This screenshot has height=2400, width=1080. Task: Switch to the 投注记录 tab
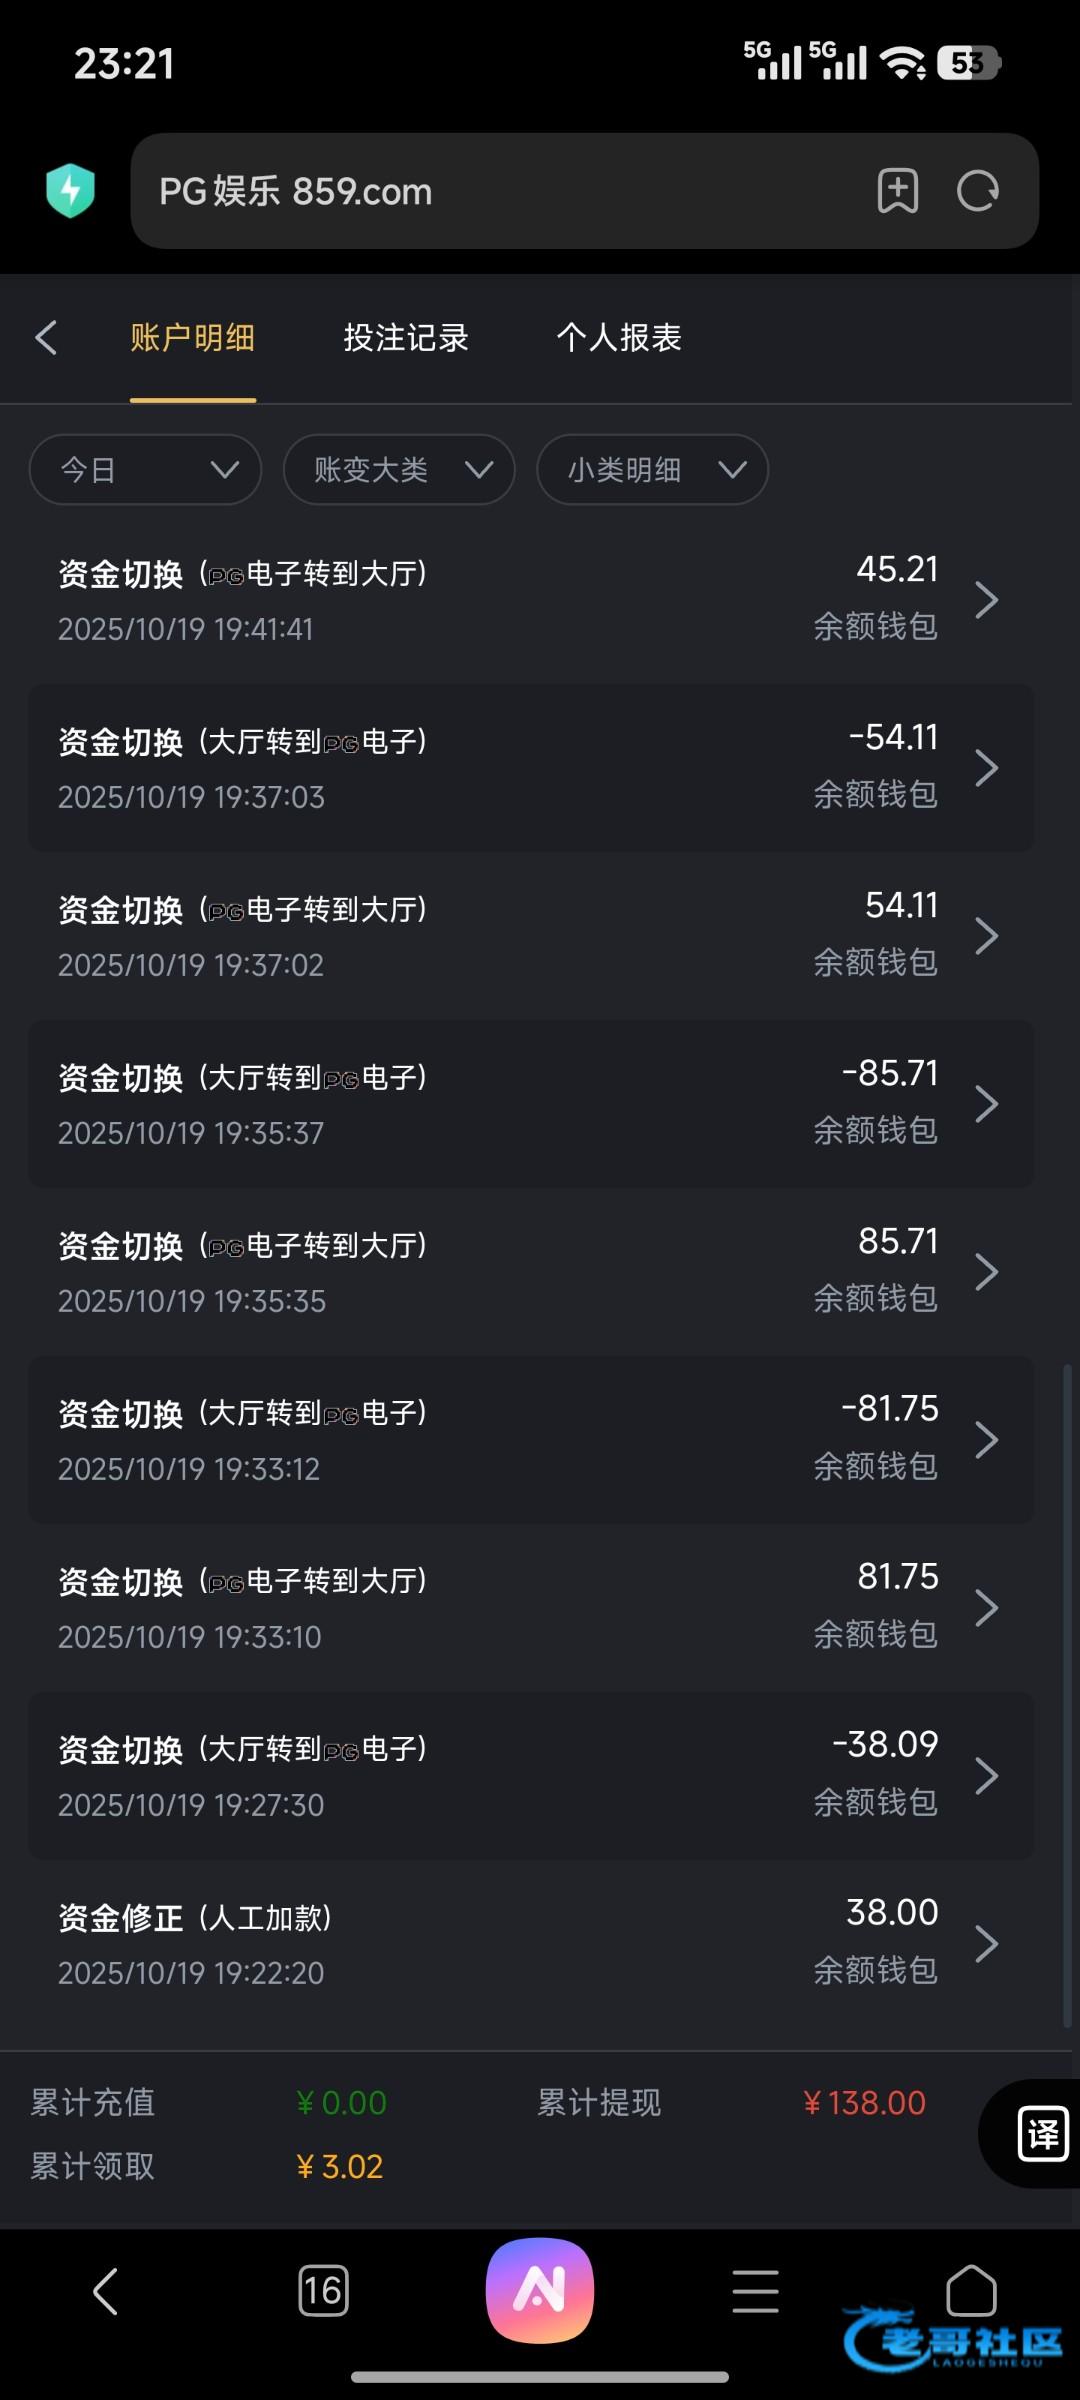pos(406,338)
